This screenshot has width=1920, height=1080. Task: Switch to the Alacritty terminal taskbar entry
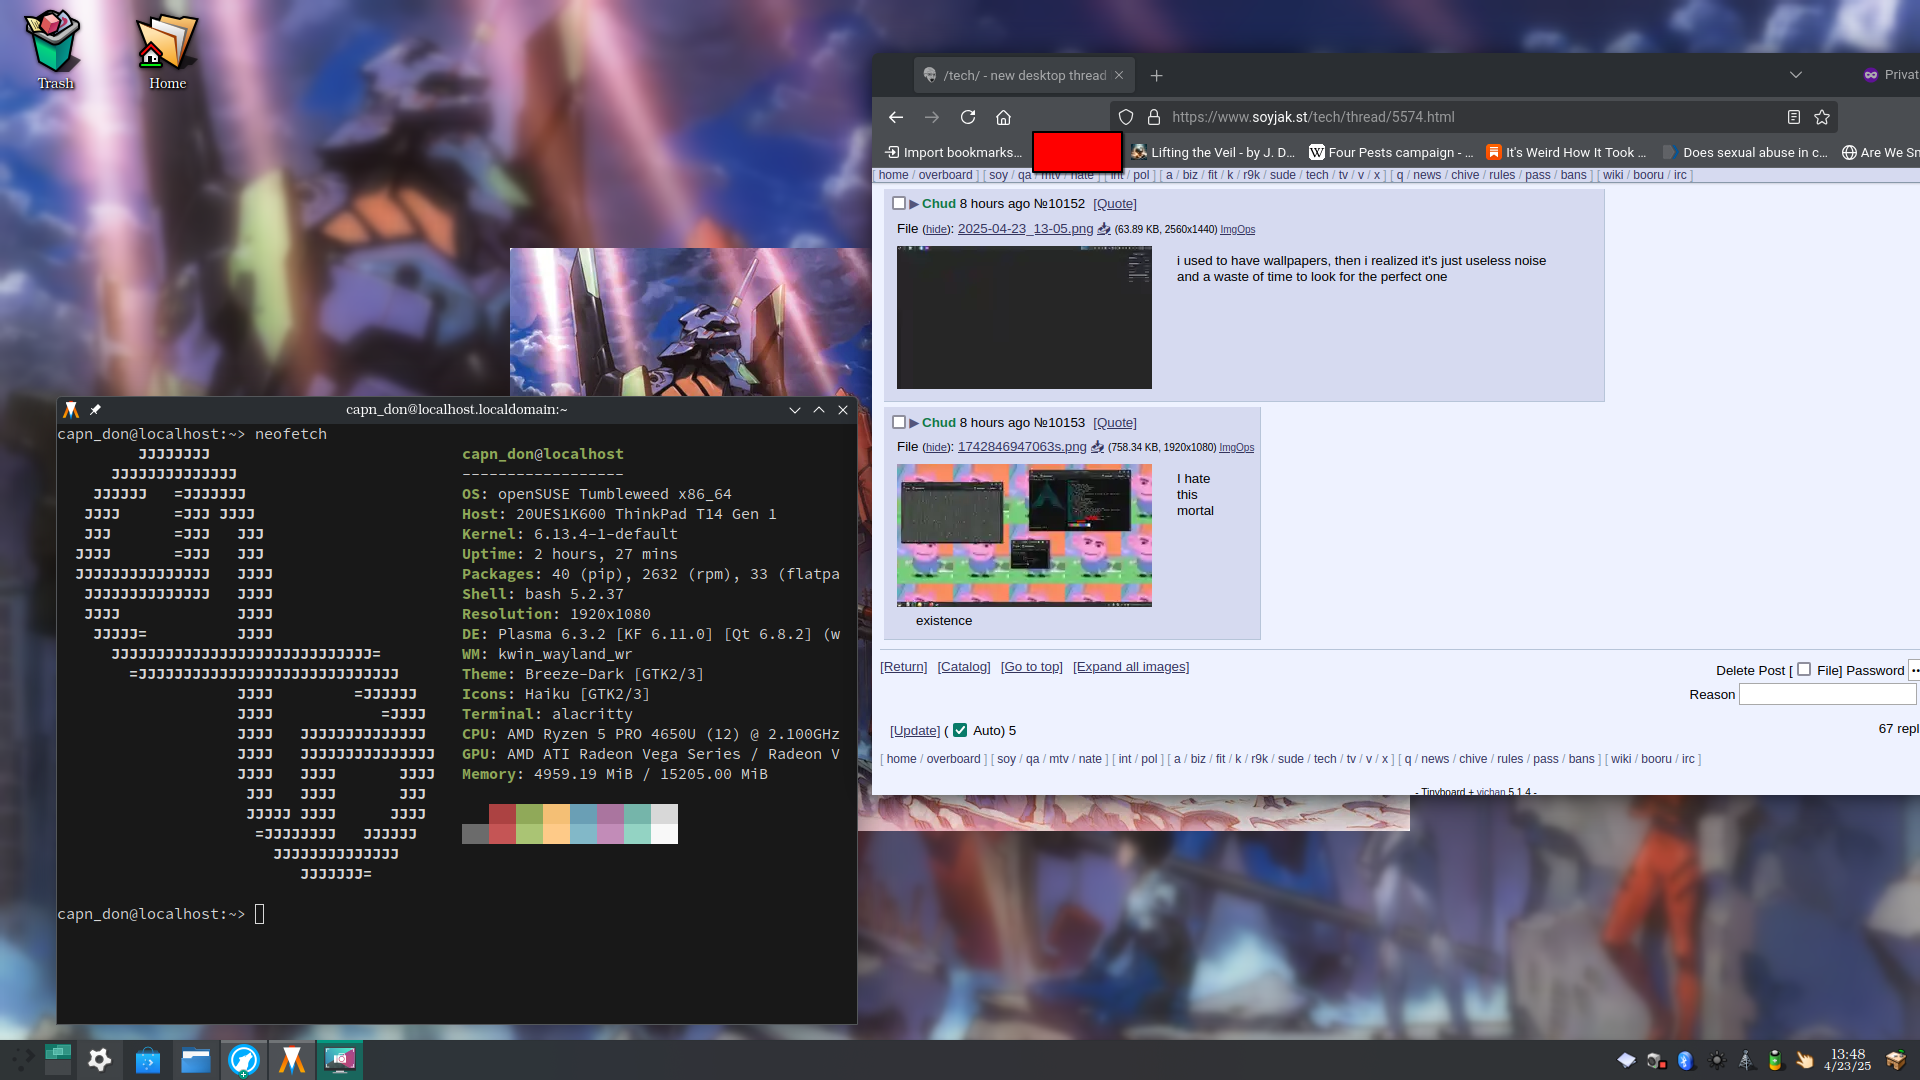click(292, 1059)
